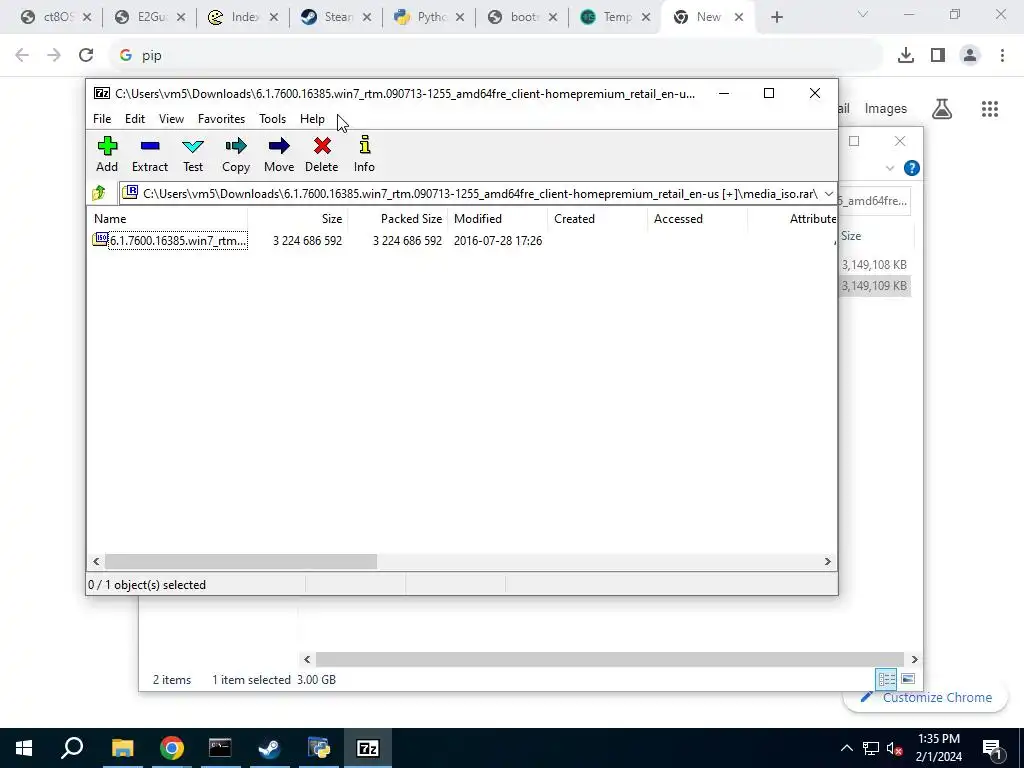The image size is (1024, 768).
Task: Open the Google Labs flask icon
Action: click(942, 109)
